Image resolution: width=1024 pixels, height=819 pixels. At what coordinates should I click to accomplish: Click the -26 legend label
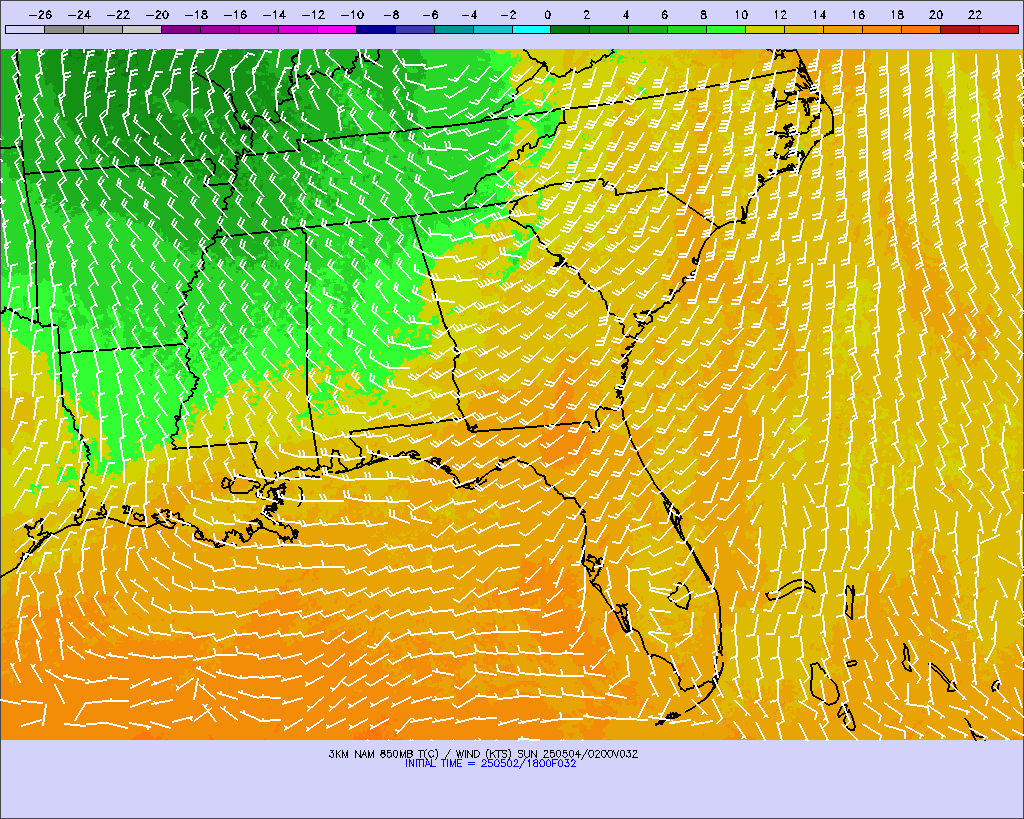40,15
